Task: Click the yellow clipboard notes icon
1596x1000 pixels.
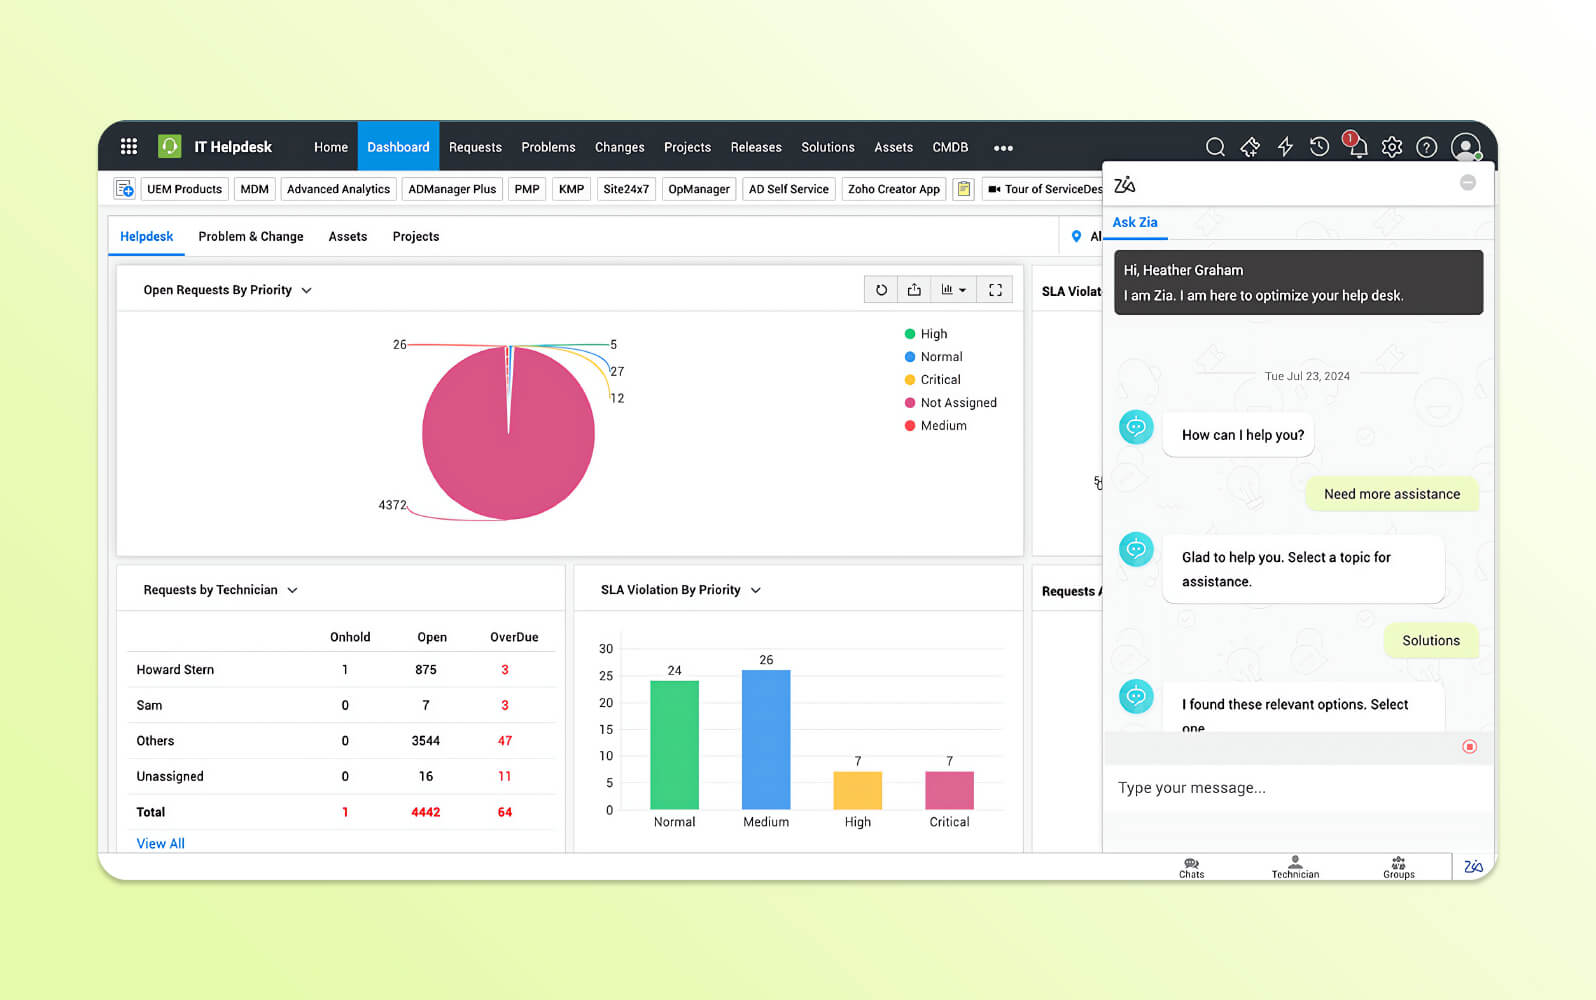Action: tap(963, 189)
